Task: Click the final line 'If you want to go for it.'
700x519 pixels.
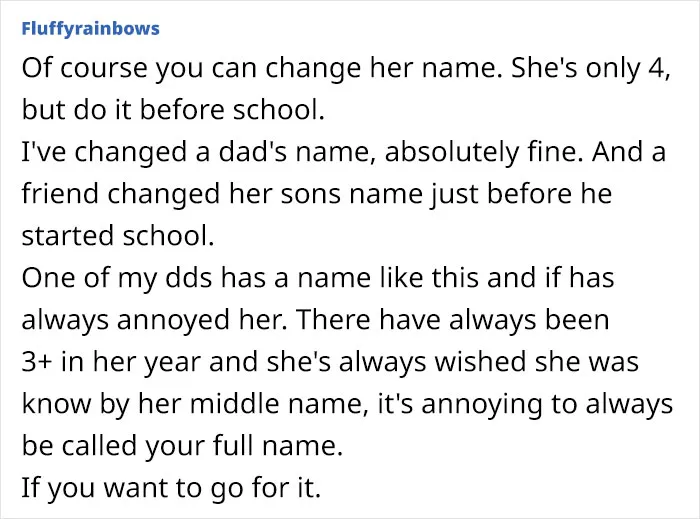Action: point(171,488)
